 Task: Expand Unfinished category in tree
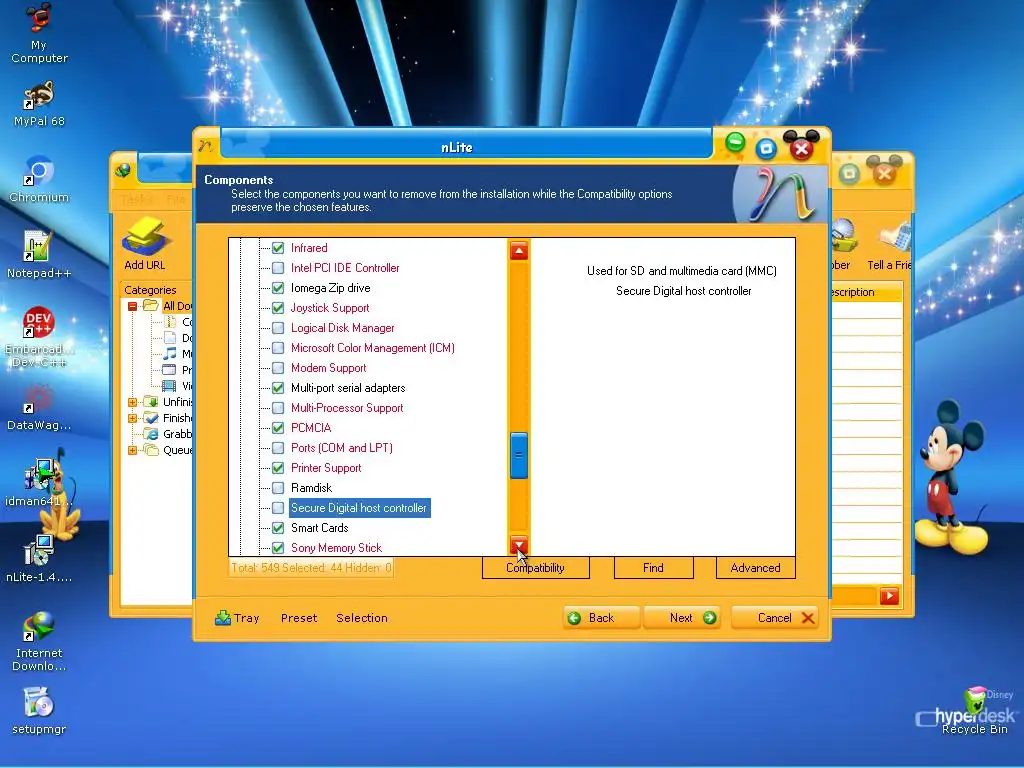pyautogui.click(x=133, y=402)
